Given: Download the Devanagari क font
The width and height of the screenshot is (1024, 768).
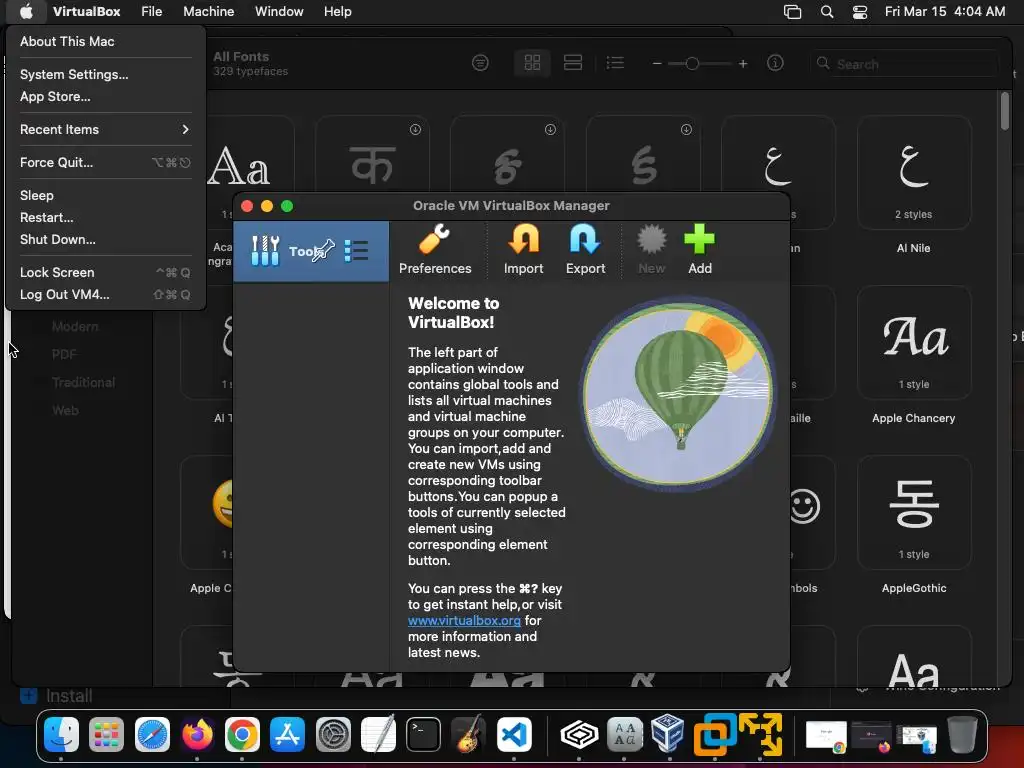Looking at the screenshot, I should (415, 129).
